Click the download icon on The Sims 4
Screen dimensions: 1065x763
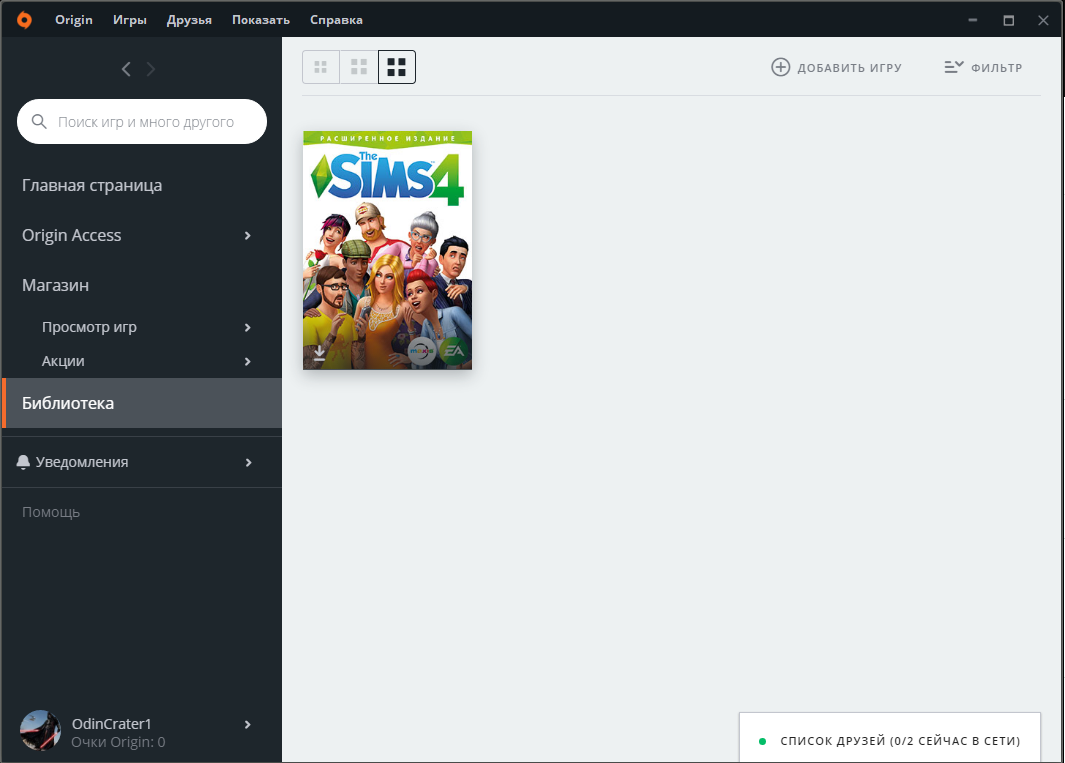coord(319,353)
